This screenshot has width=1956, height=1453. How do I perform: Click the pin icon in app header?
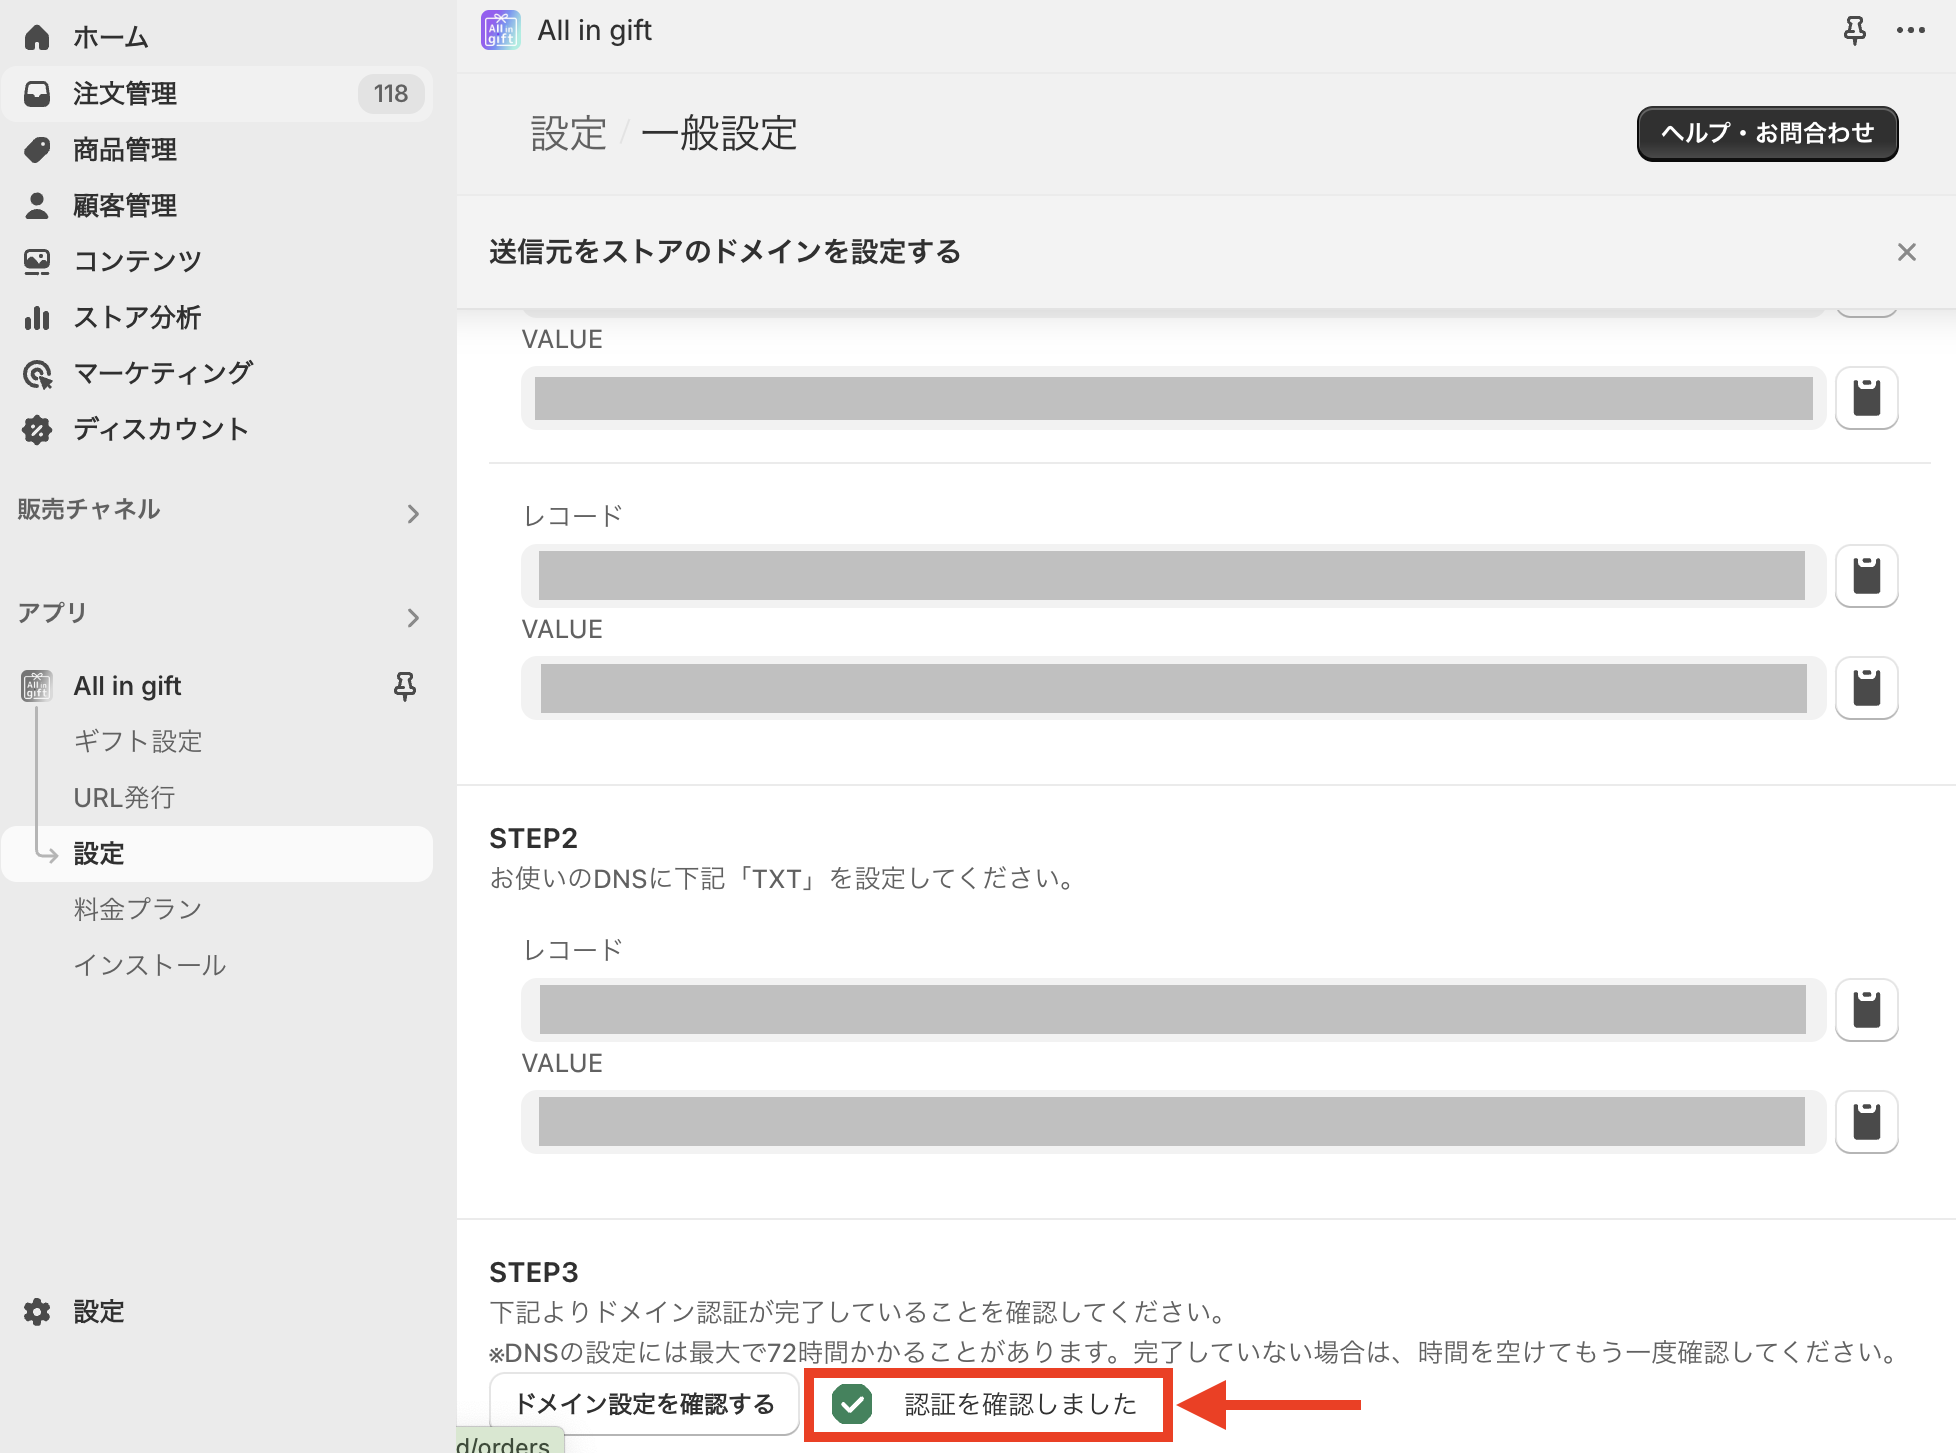click(1854, 31)
